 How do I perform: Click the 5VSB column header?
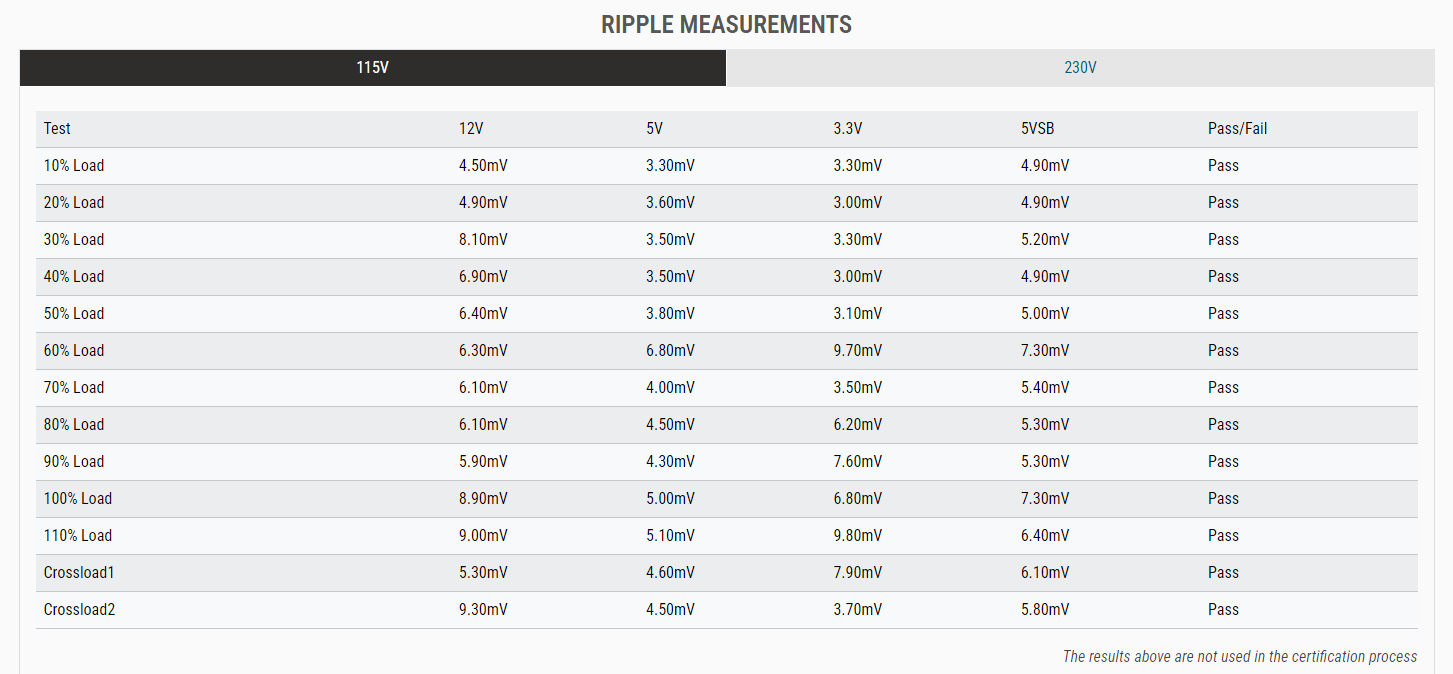pos(1038,129)
